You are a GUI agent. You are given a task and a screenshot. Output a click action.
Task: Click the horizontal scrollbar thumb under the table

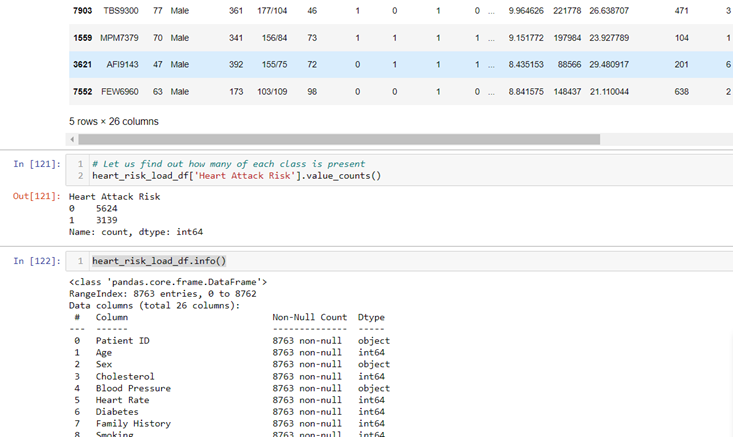point(339,139)
